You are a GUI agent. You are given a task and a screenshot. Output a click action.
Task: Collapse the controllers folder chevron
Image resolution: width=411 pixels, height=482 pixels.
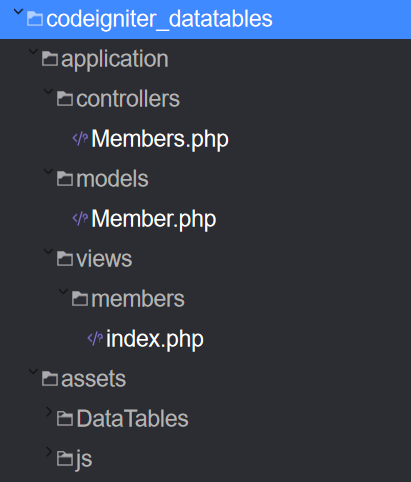[48, 91]
